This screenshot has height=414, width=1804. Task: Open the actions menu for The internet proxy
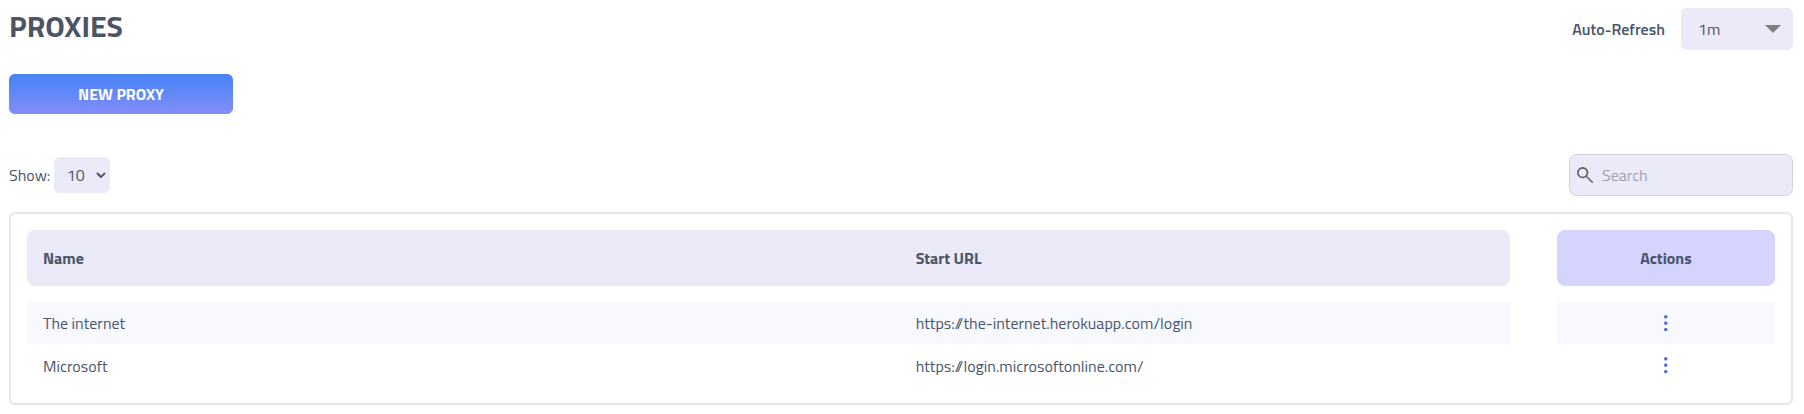[1665, 323]
